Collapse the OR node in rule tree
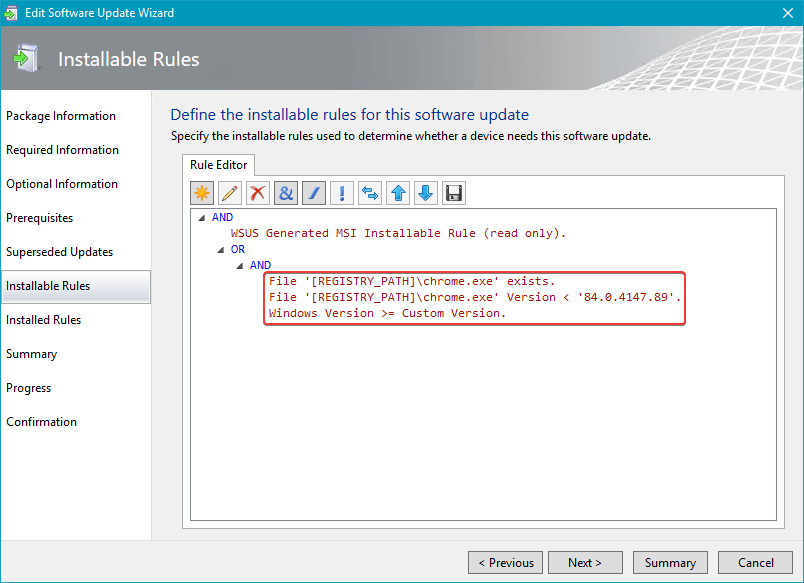Viewport: 804px width, 583px height. (x=221, y=250)
